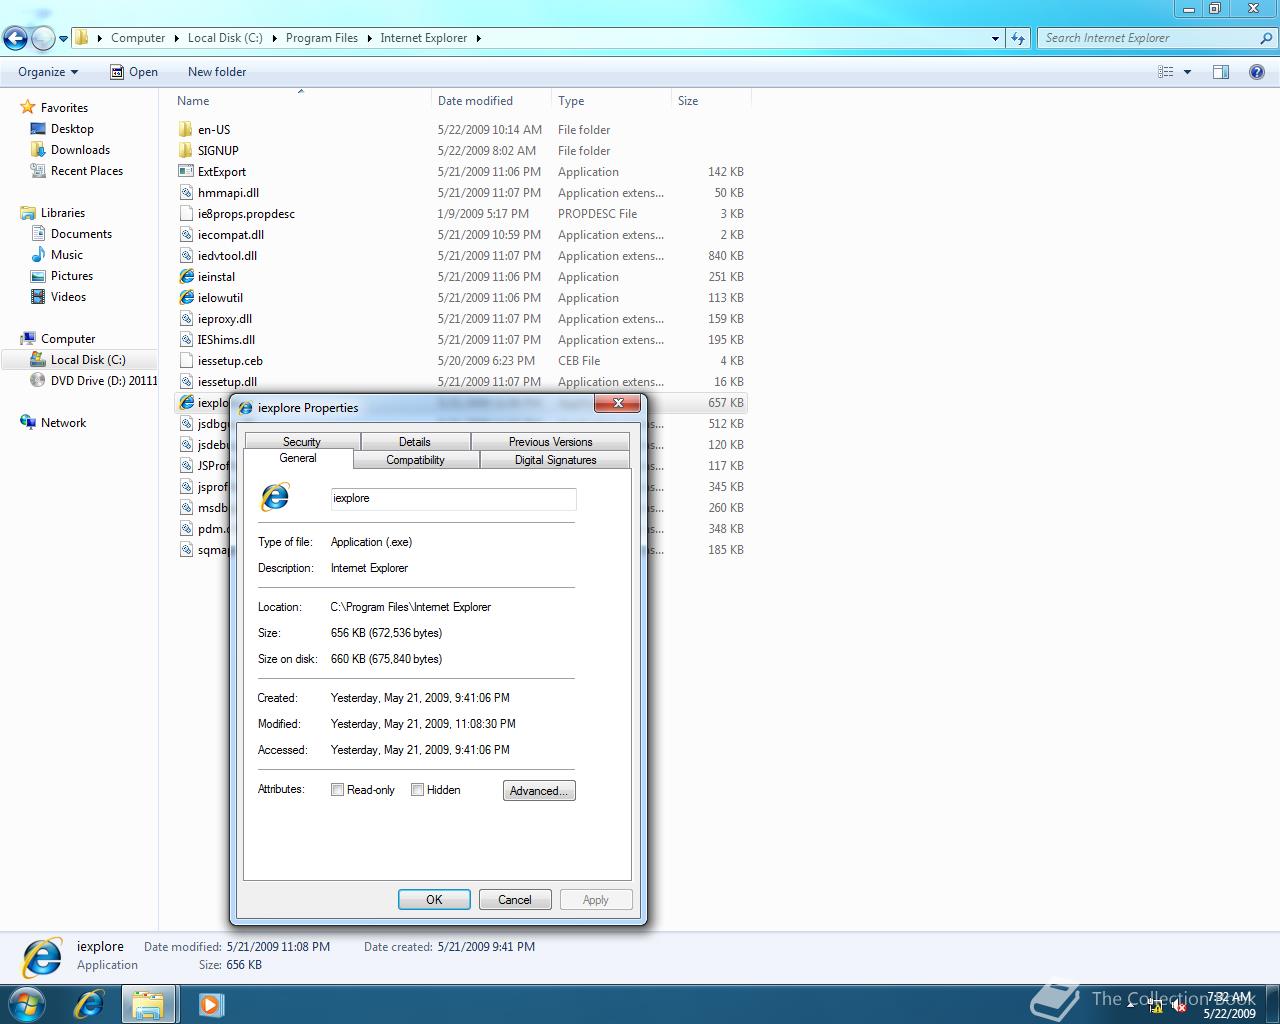Select the ielowutil application icon
Viewport: 1280px width, 1024px height.
186,297
